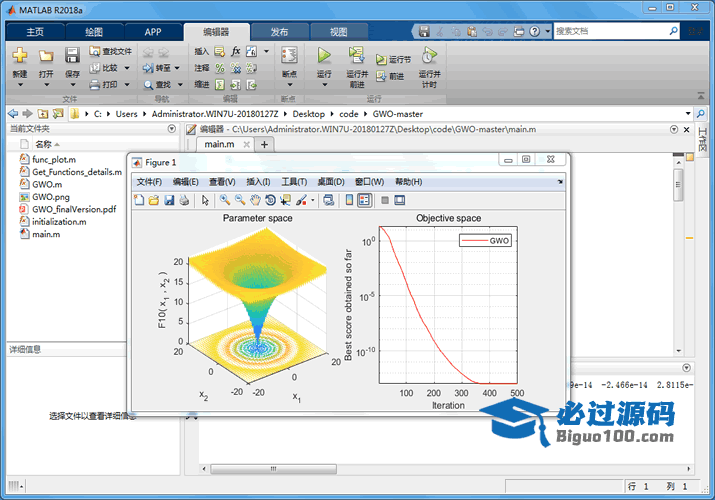Click Print icon in Figure 1 toolbar
Screen dimensions: 715x500
click(184, 200)
